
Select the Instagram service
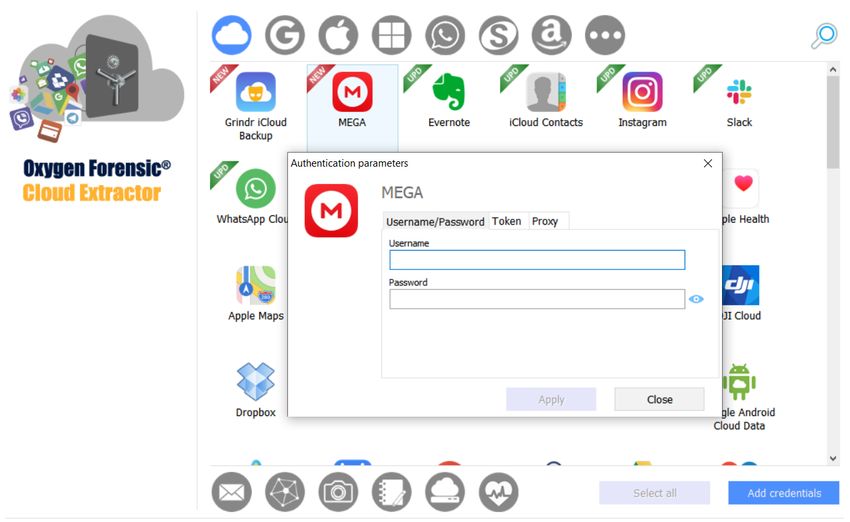pos(642,100)
